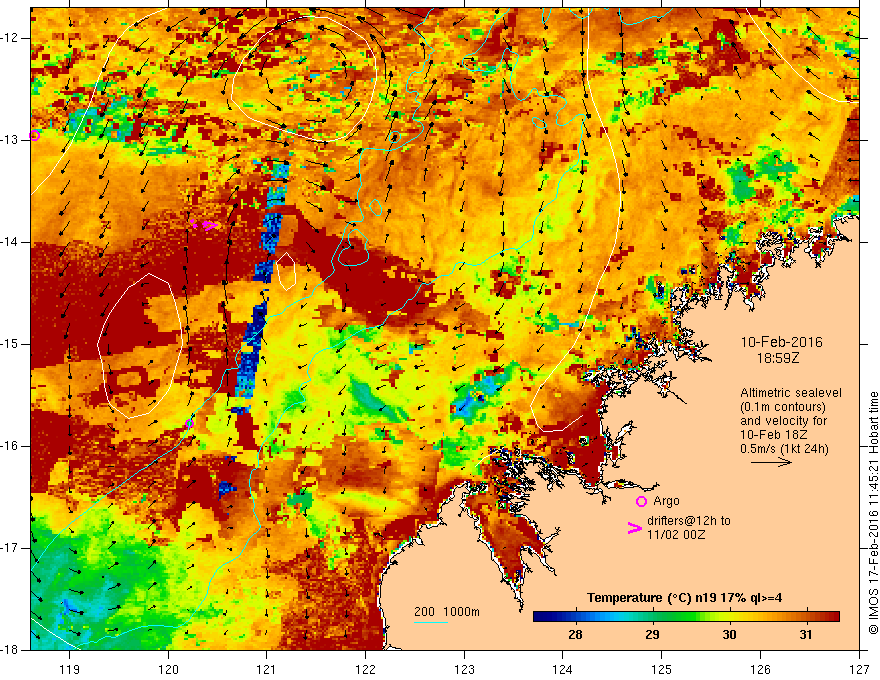Click the date text "10-Feb-2016"

pos(781,342)
